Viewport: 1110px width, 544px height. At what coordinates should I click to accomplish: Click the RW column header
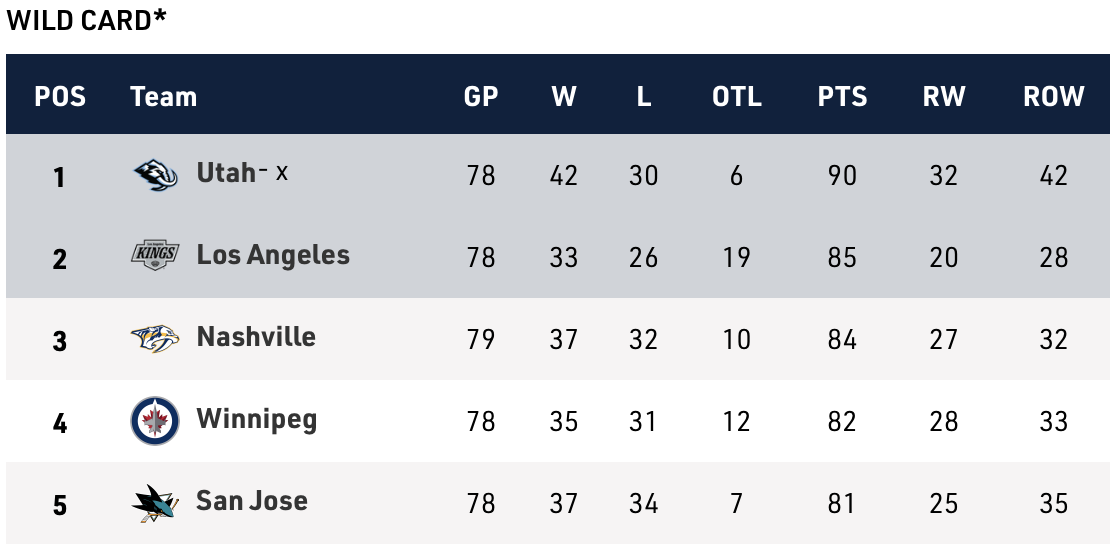(944, 96)
